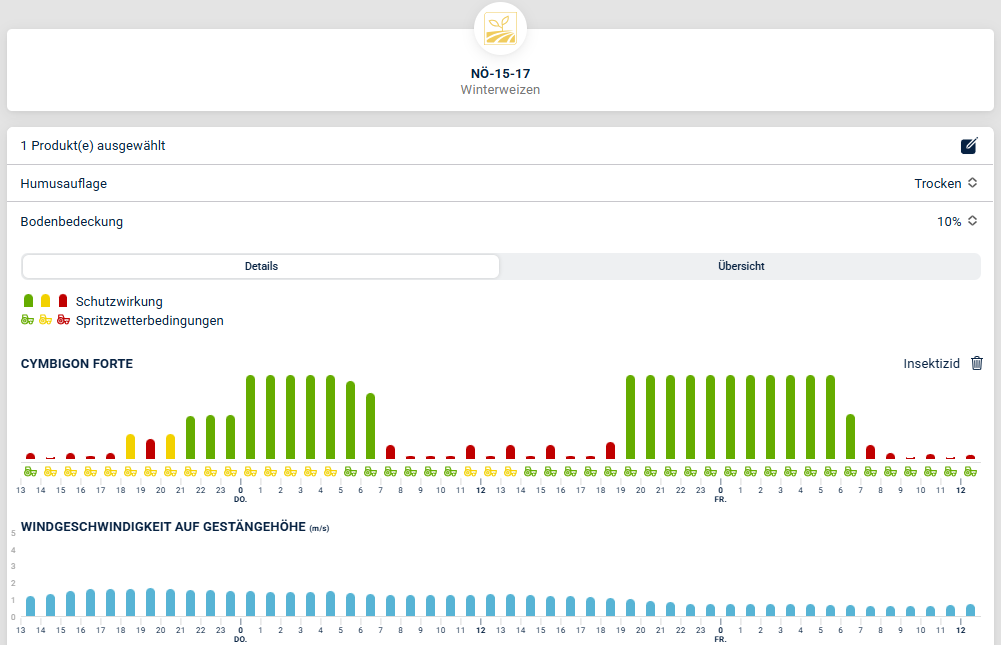
Task: Click the green Schutzwirkung legend swatch
Action: [29, 301]
